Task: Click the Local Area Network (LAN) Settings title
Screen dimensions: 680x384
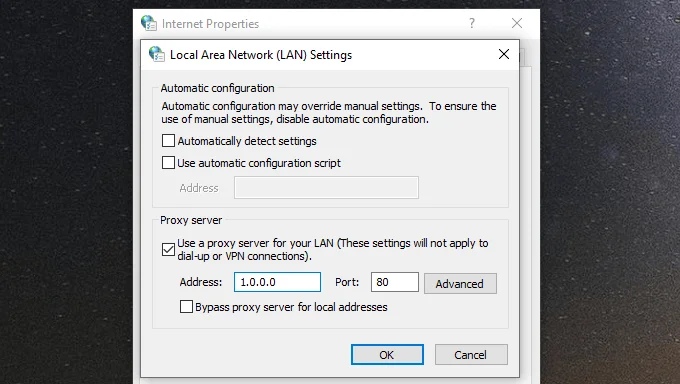Action: click(x=261, y=55)
